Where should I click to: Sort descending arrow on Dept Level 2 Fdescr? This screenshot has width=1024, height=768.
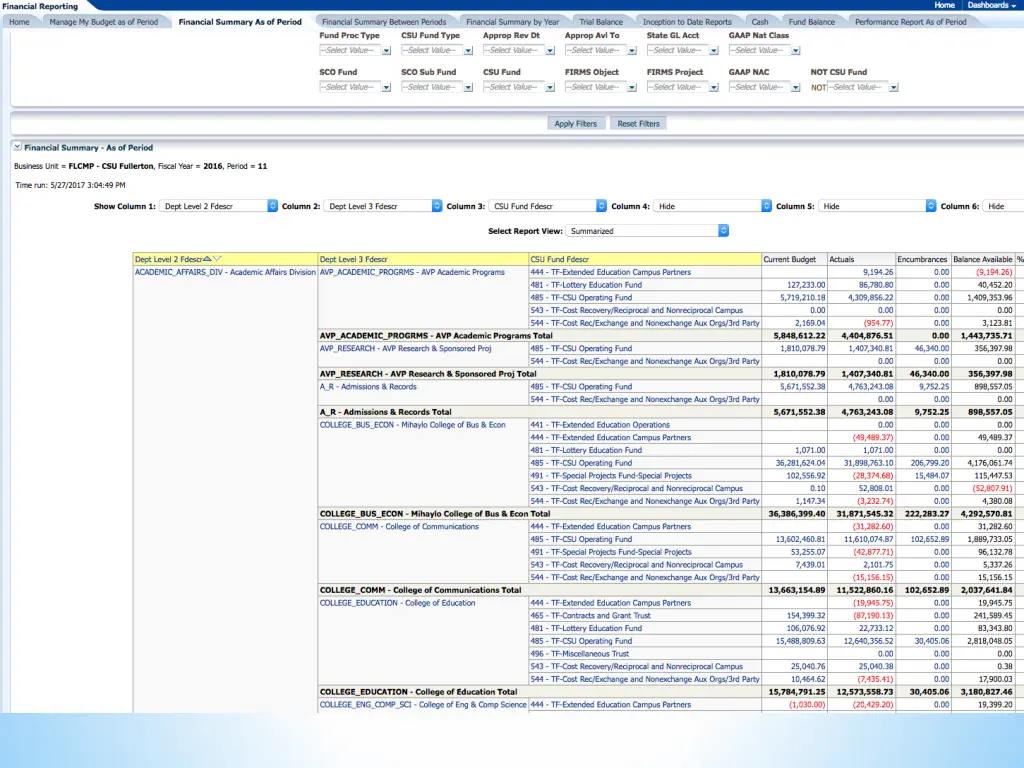[217, 259]
